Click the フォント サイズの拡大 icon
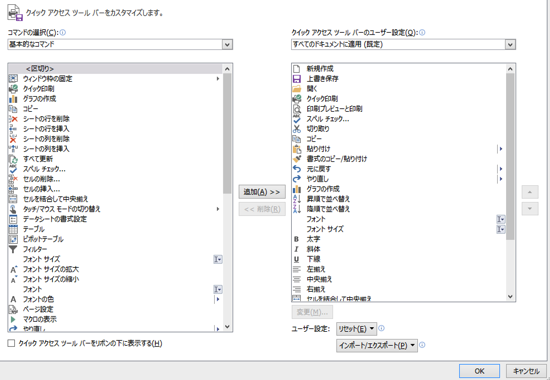Image resolution: width=550 pixels, height=380 pixels. 13,269
